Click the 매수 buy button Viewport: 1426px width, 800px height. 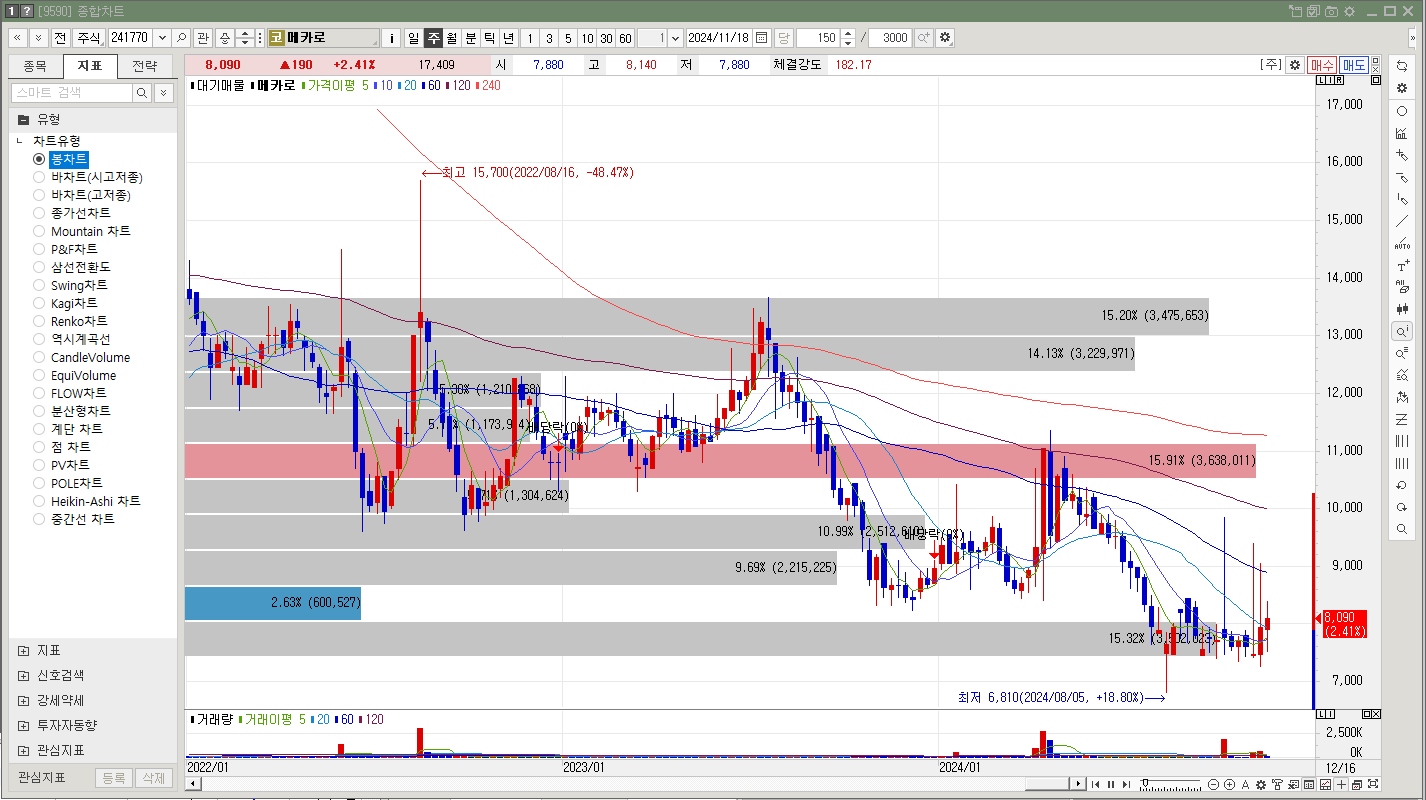[x=1322, y=65]
